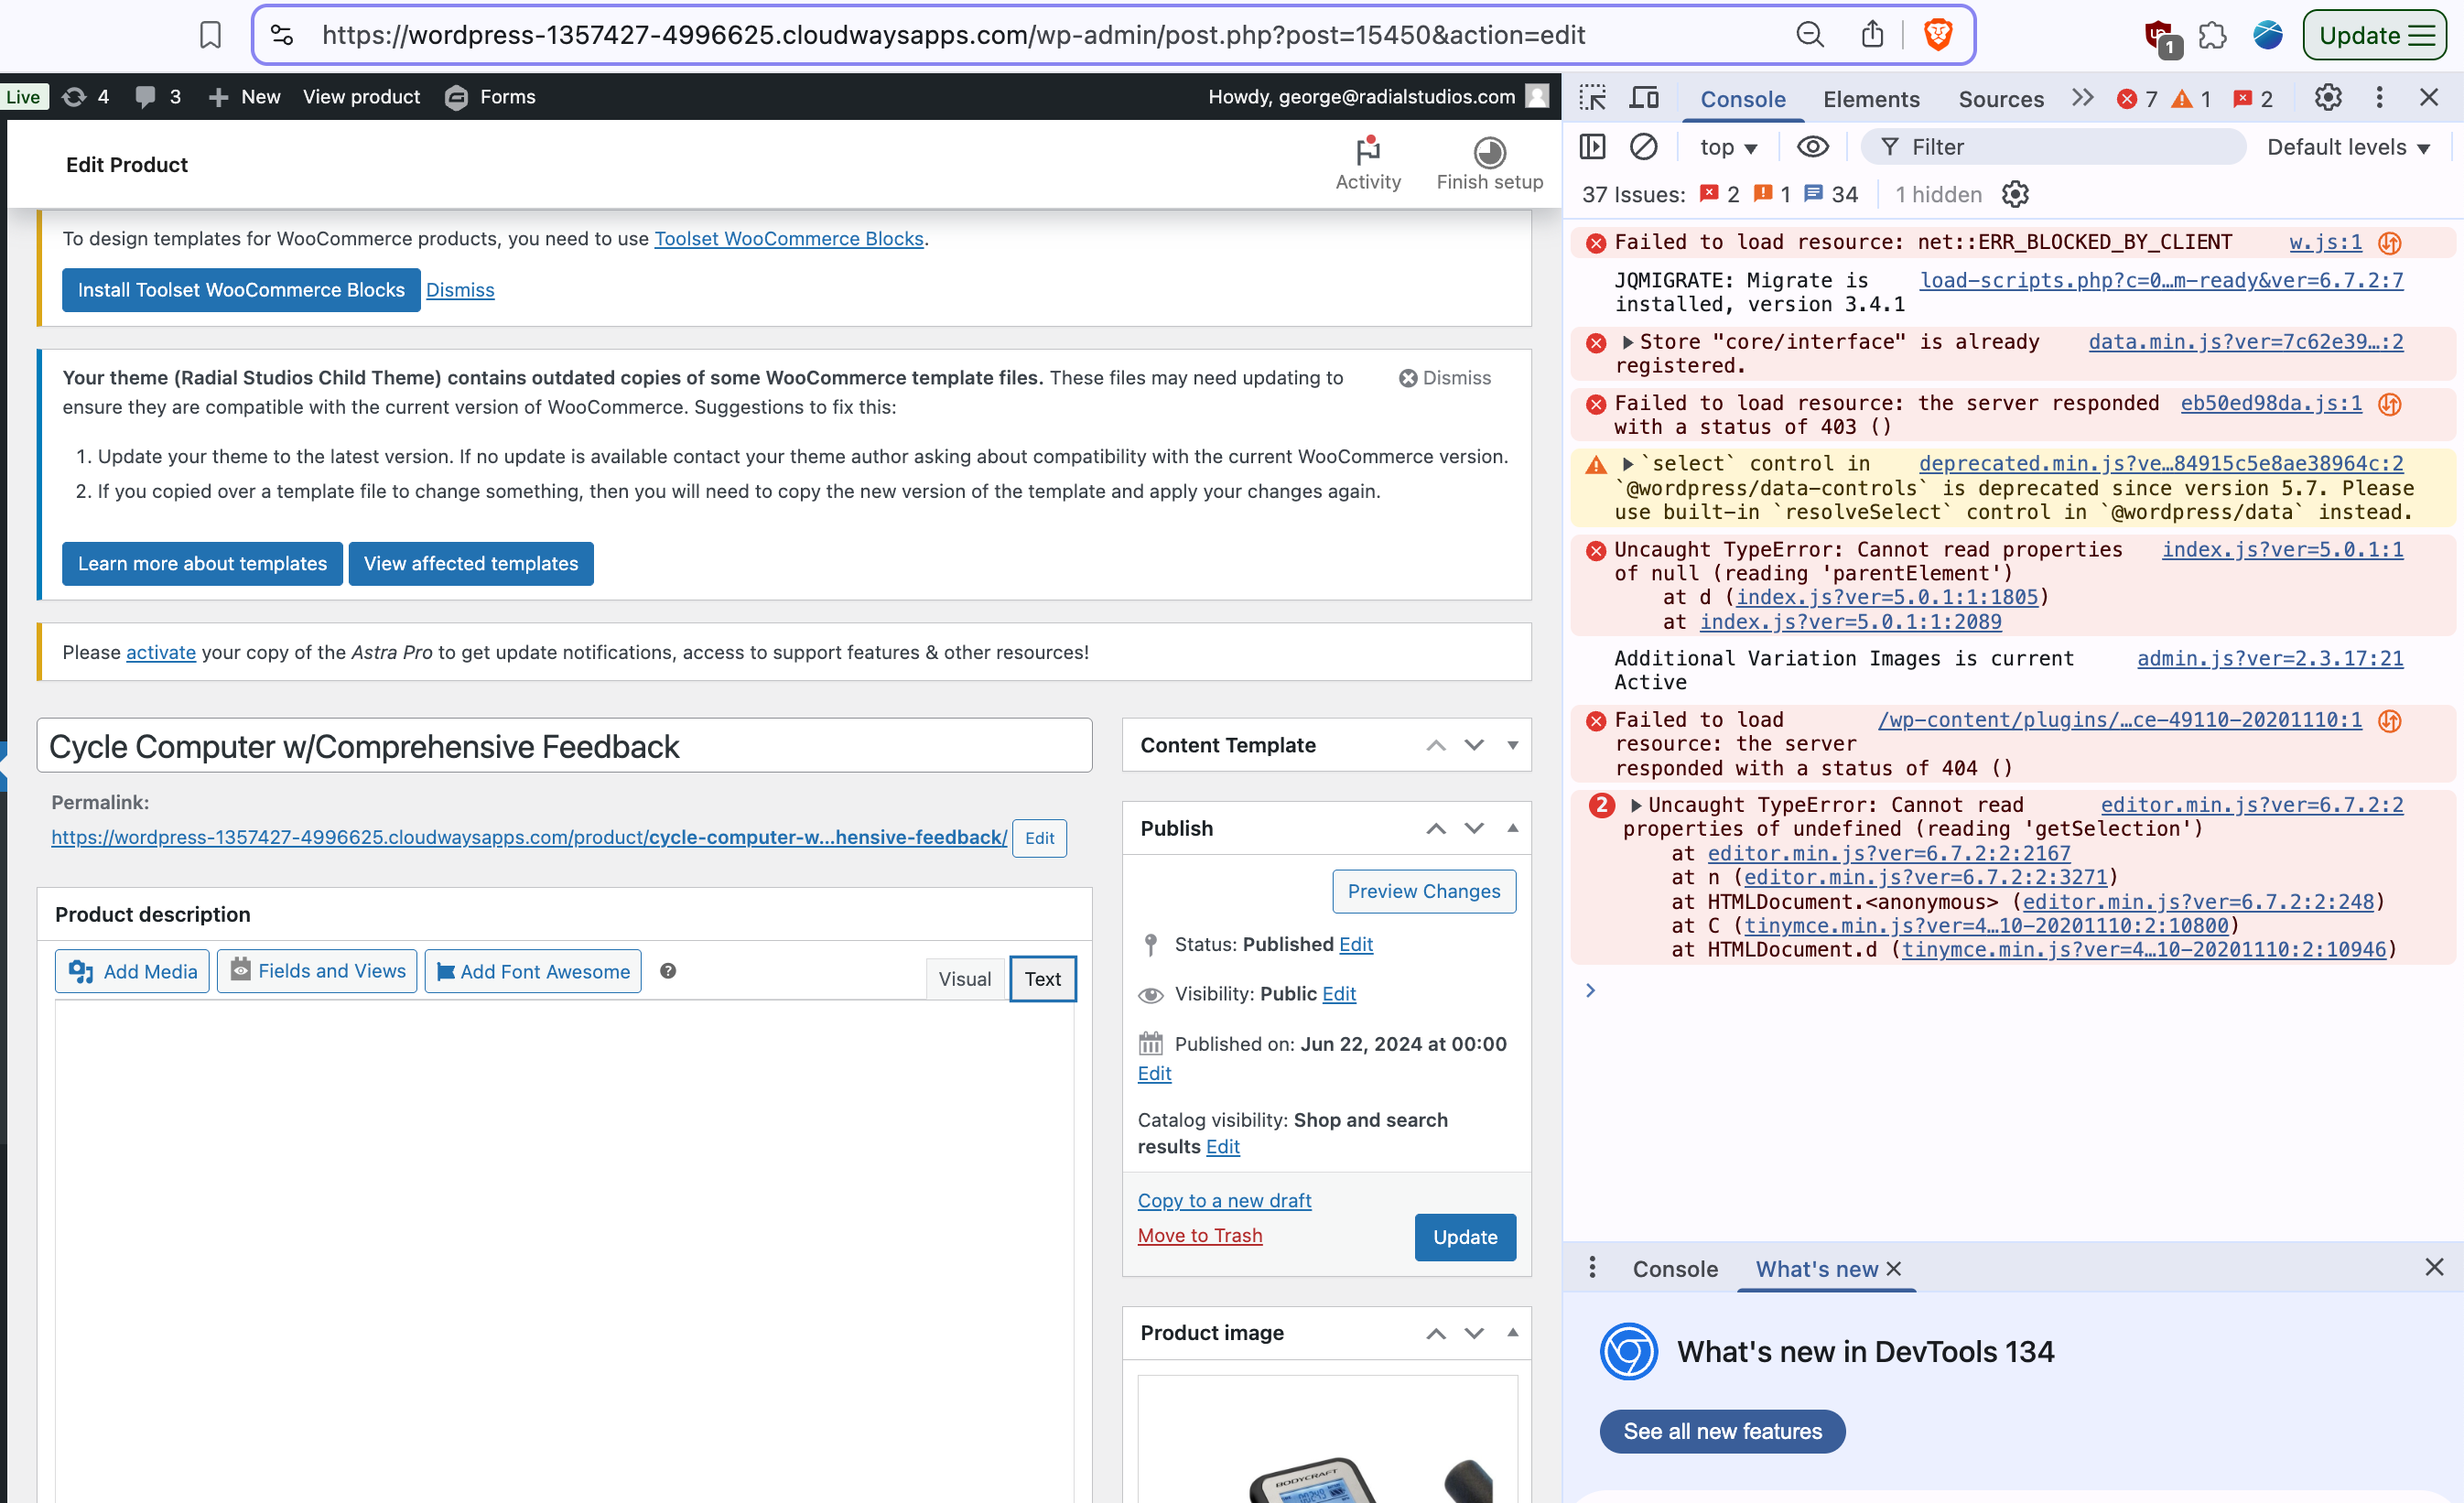Expand the Uncaught TypeError getSelection message
Screen dimensions: 2464x1503
[1636, 806]
